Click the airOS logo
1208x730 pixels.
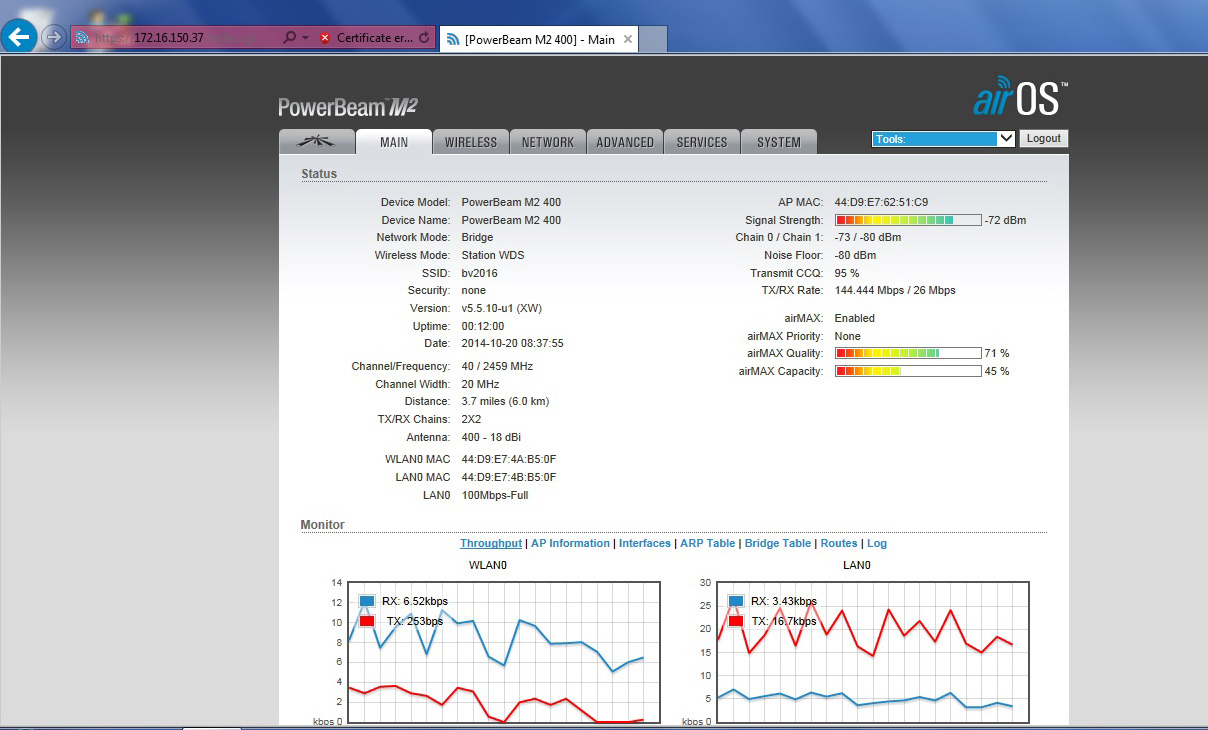[x=1019, y=98]
